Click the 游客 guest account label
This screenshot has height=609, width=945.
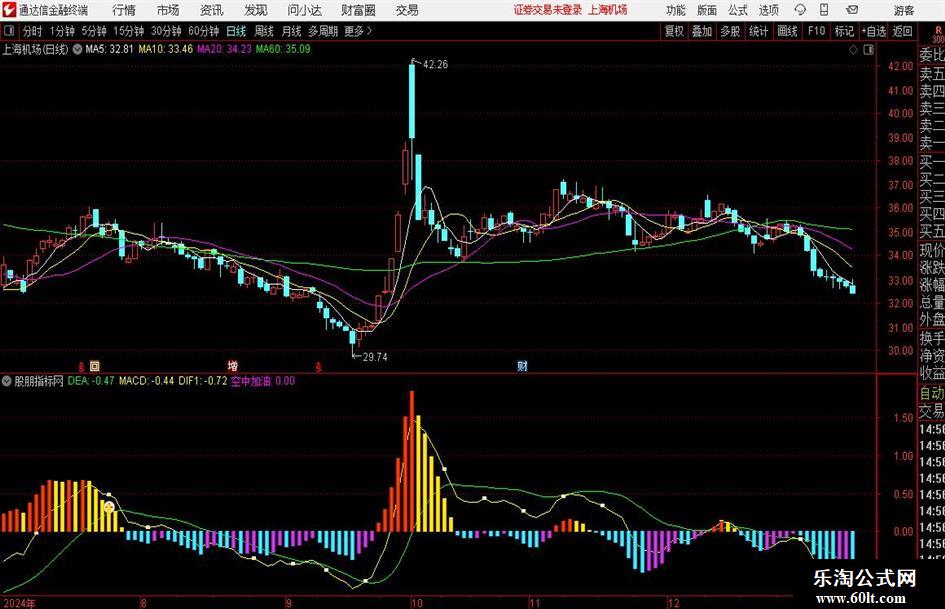click(903, 10)
